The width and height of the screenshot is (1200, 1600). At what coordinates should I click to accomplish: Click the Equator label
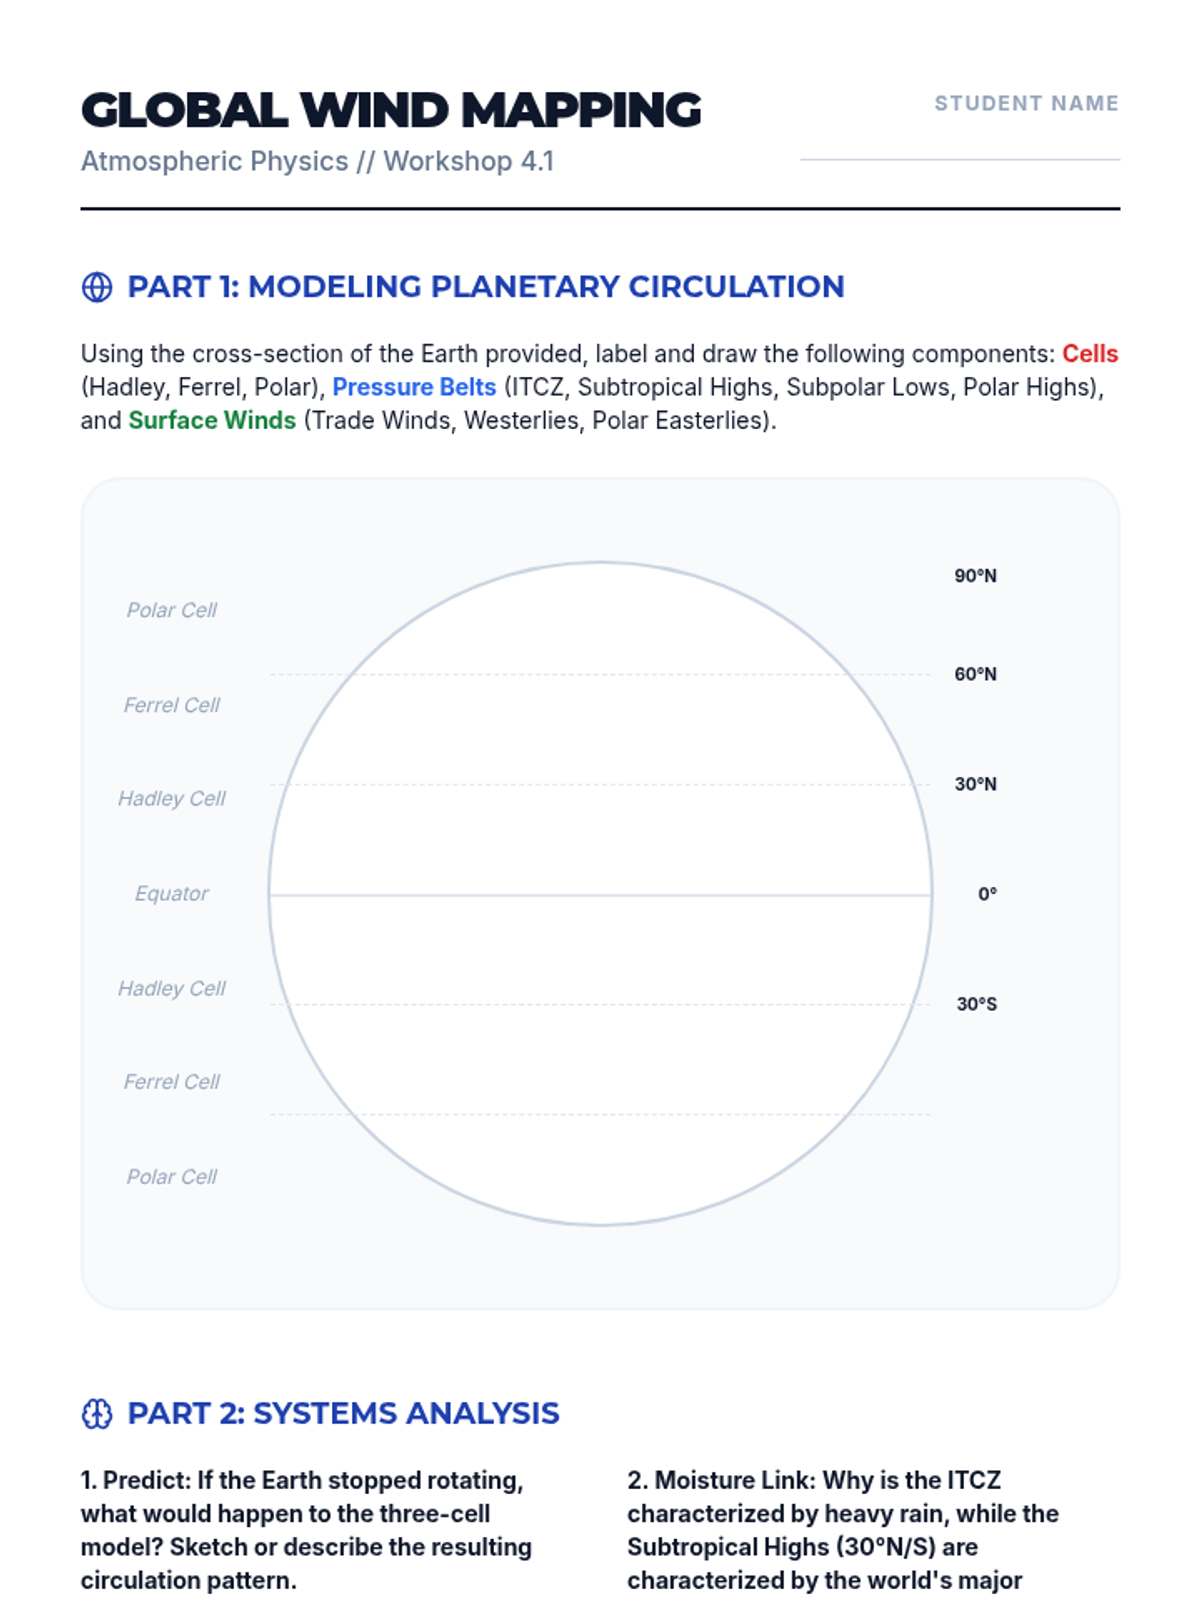(172, 894)
